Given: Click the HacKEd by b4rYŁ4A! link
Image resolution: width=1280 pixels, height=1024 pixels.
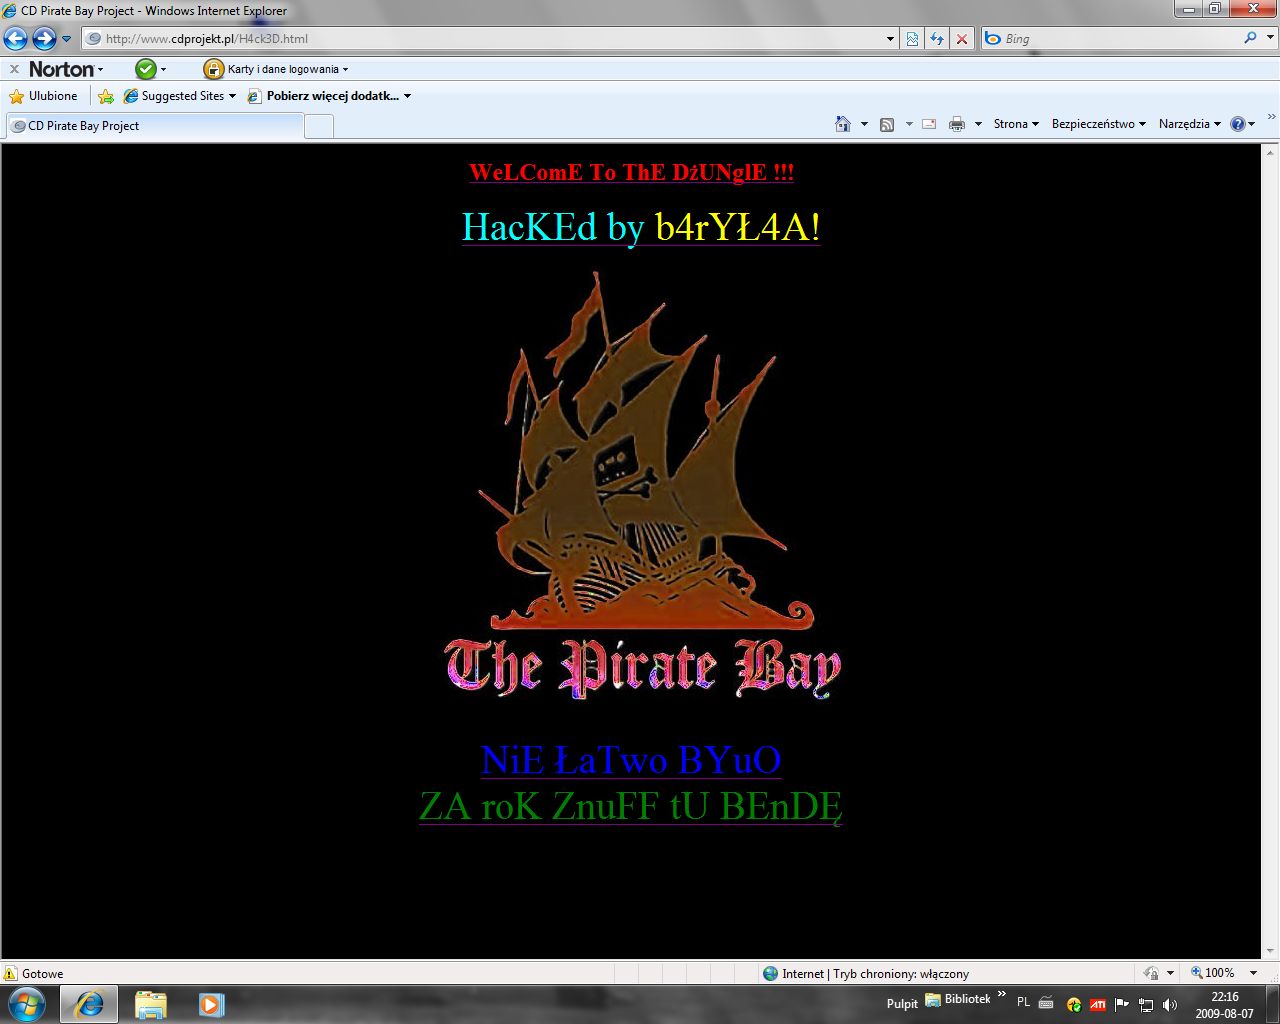Looking at the screenshot, I should [641, 227].
